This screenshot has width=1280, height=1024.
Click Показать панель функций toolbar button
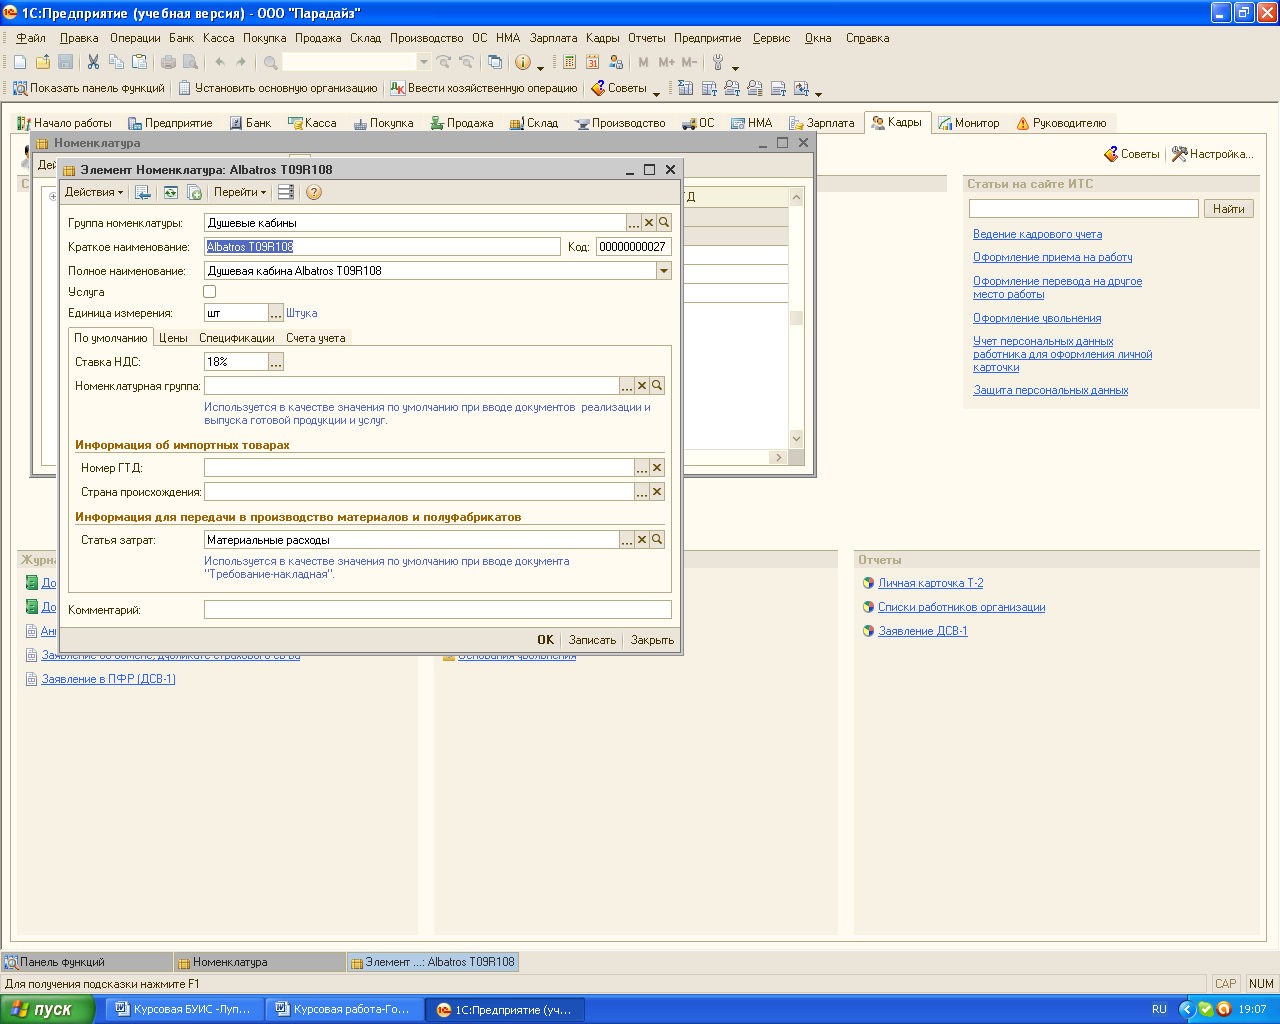(x=88, y=88)
